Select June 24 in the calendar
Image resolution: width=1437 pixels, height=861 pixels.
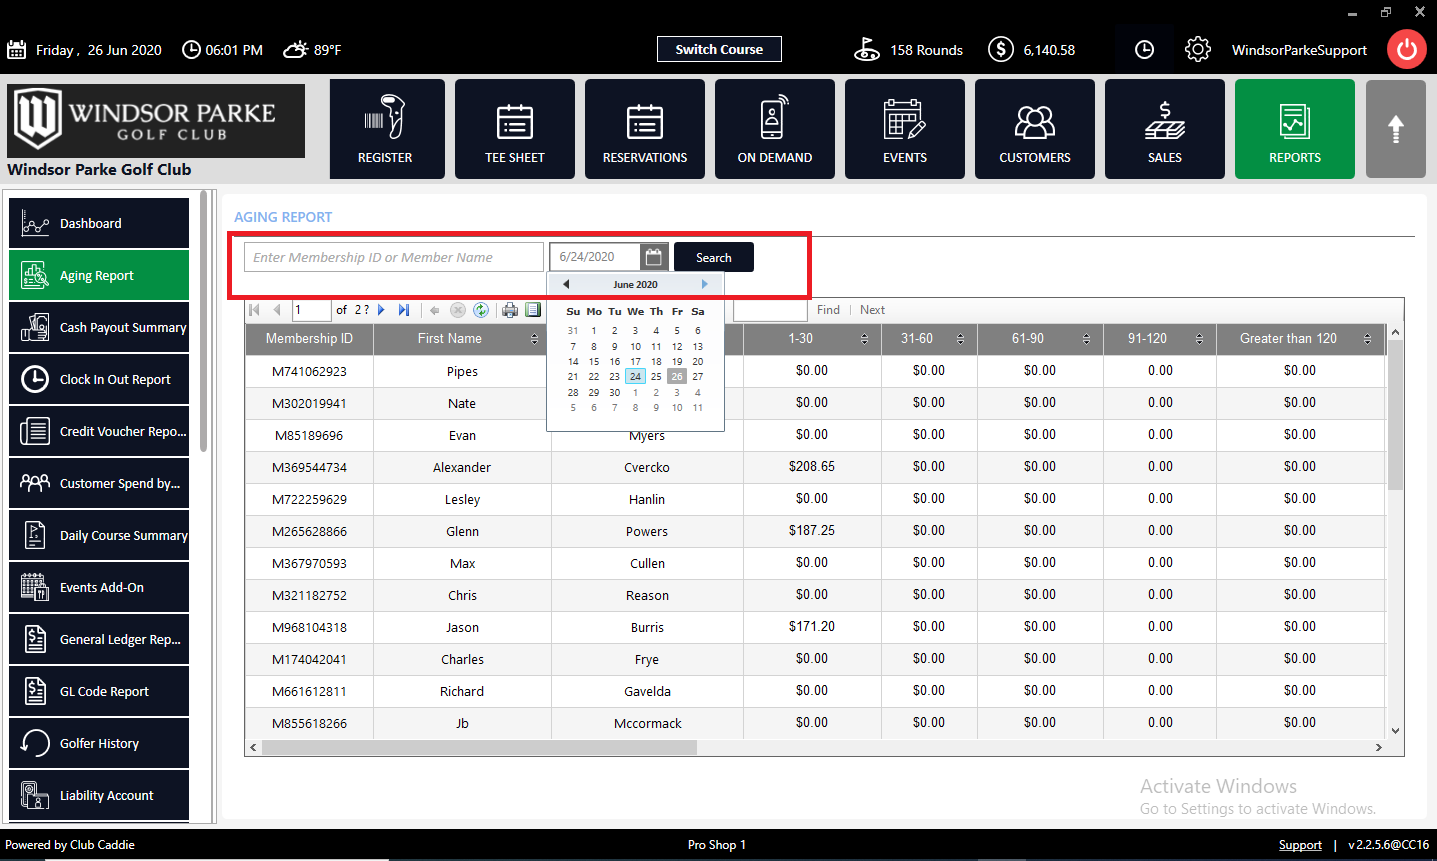click(635, 377)
